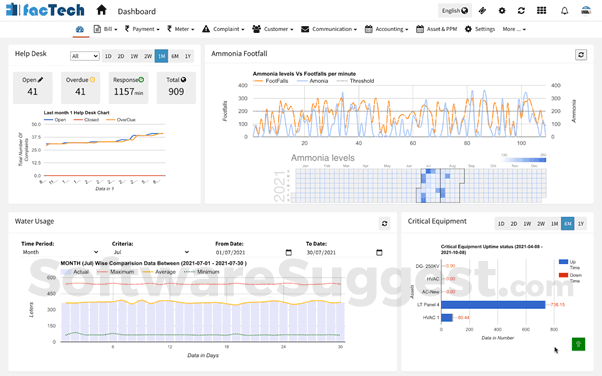Open the Accounting menu
The height and width of the screenshot is (376, 602).
[x=386, y=29]
